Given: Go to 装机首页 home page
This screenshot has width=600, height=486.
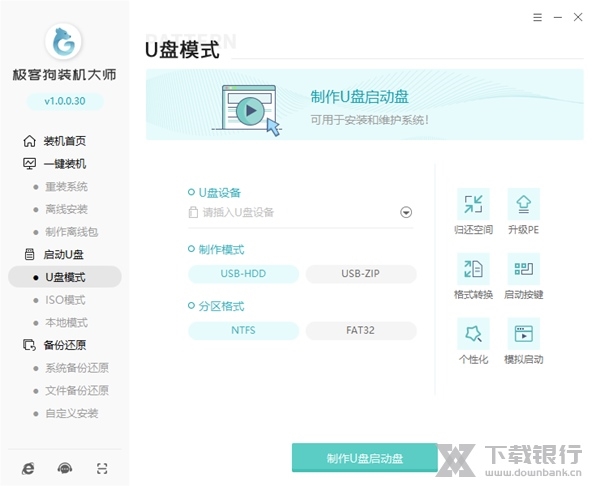Looking at the screenshot, I should pos(65,141).
